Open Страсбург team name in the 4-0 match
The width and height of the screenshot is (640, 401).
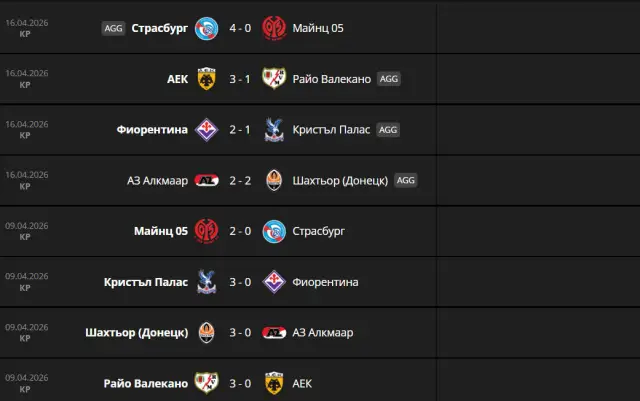[x=160, y=28]
